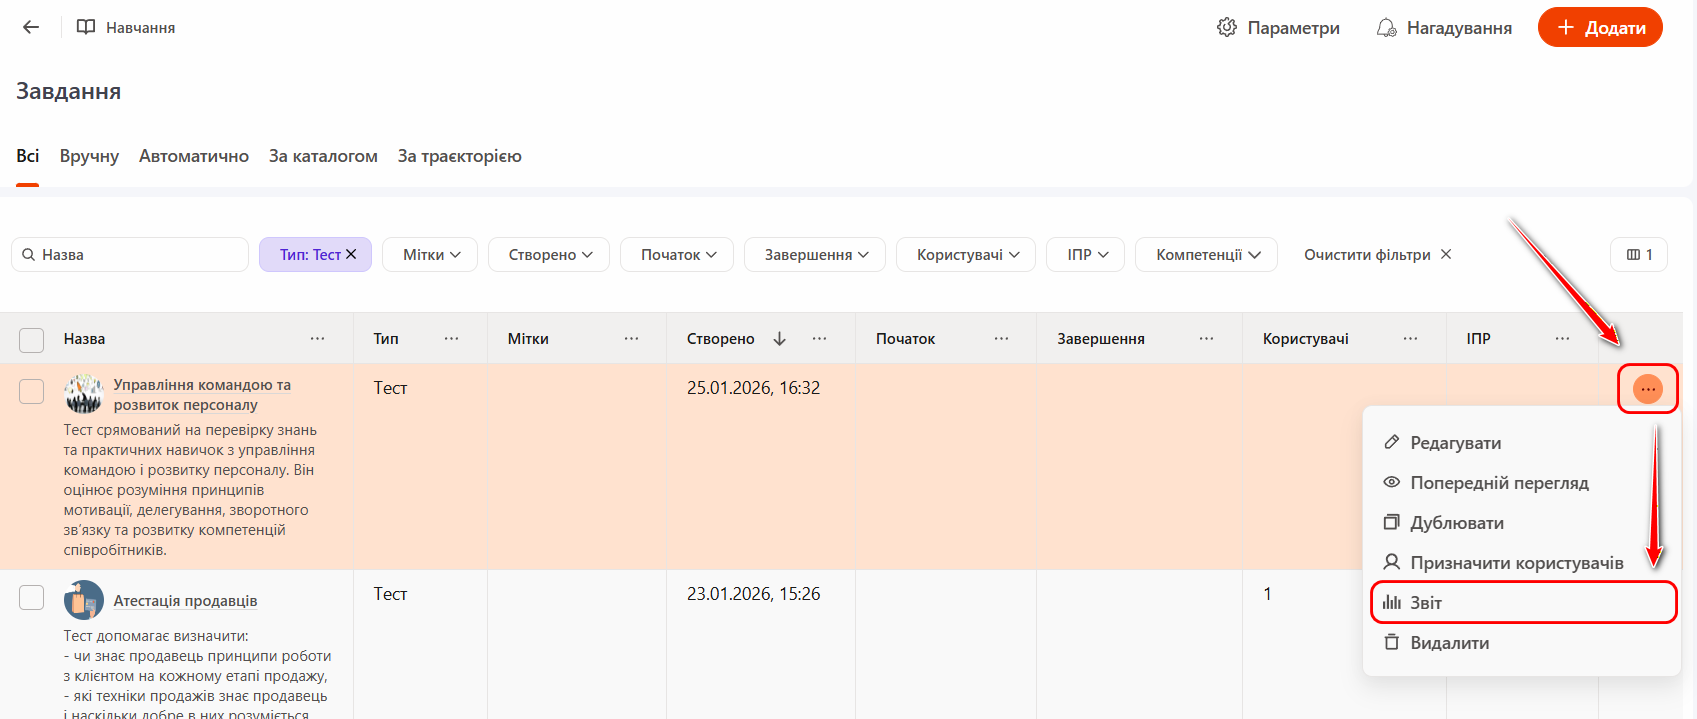Sort by Створено descending arrow
This screenshot has height=719, width=1697.
pos(780,339)
